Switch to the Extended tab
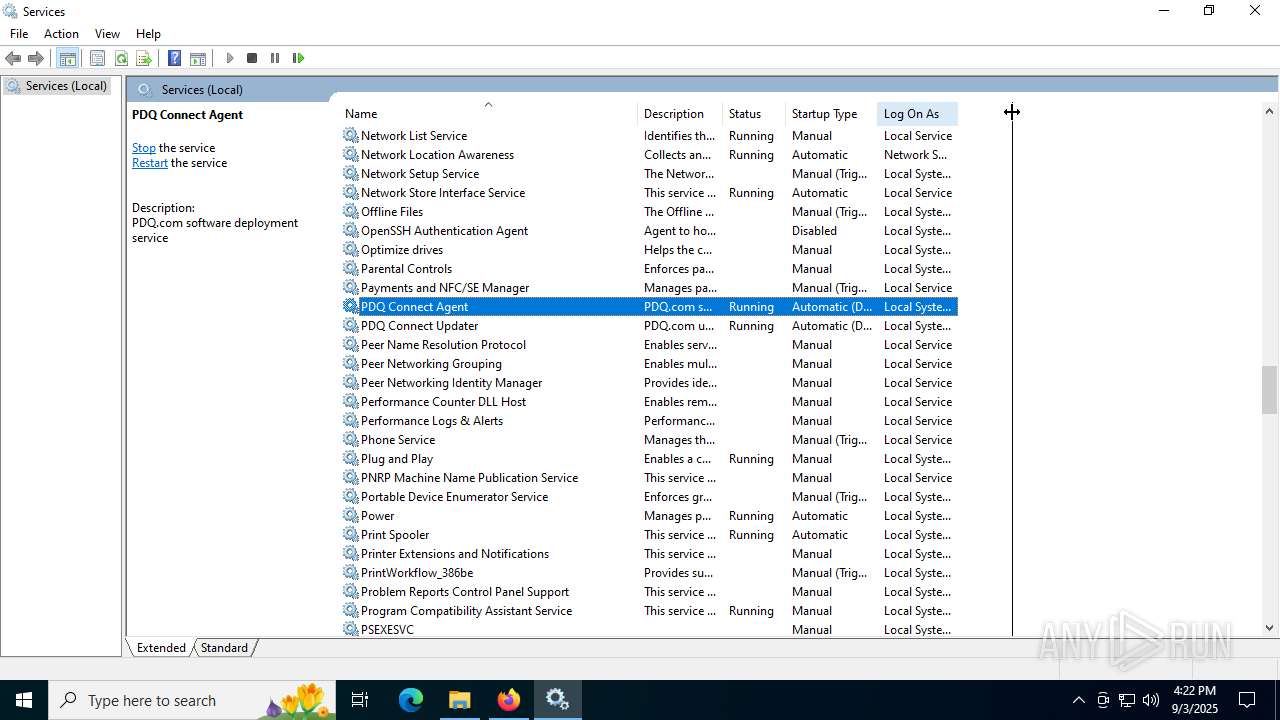Image resolution: width=1280 pixels, height=720 pixels. click(161, 647)
